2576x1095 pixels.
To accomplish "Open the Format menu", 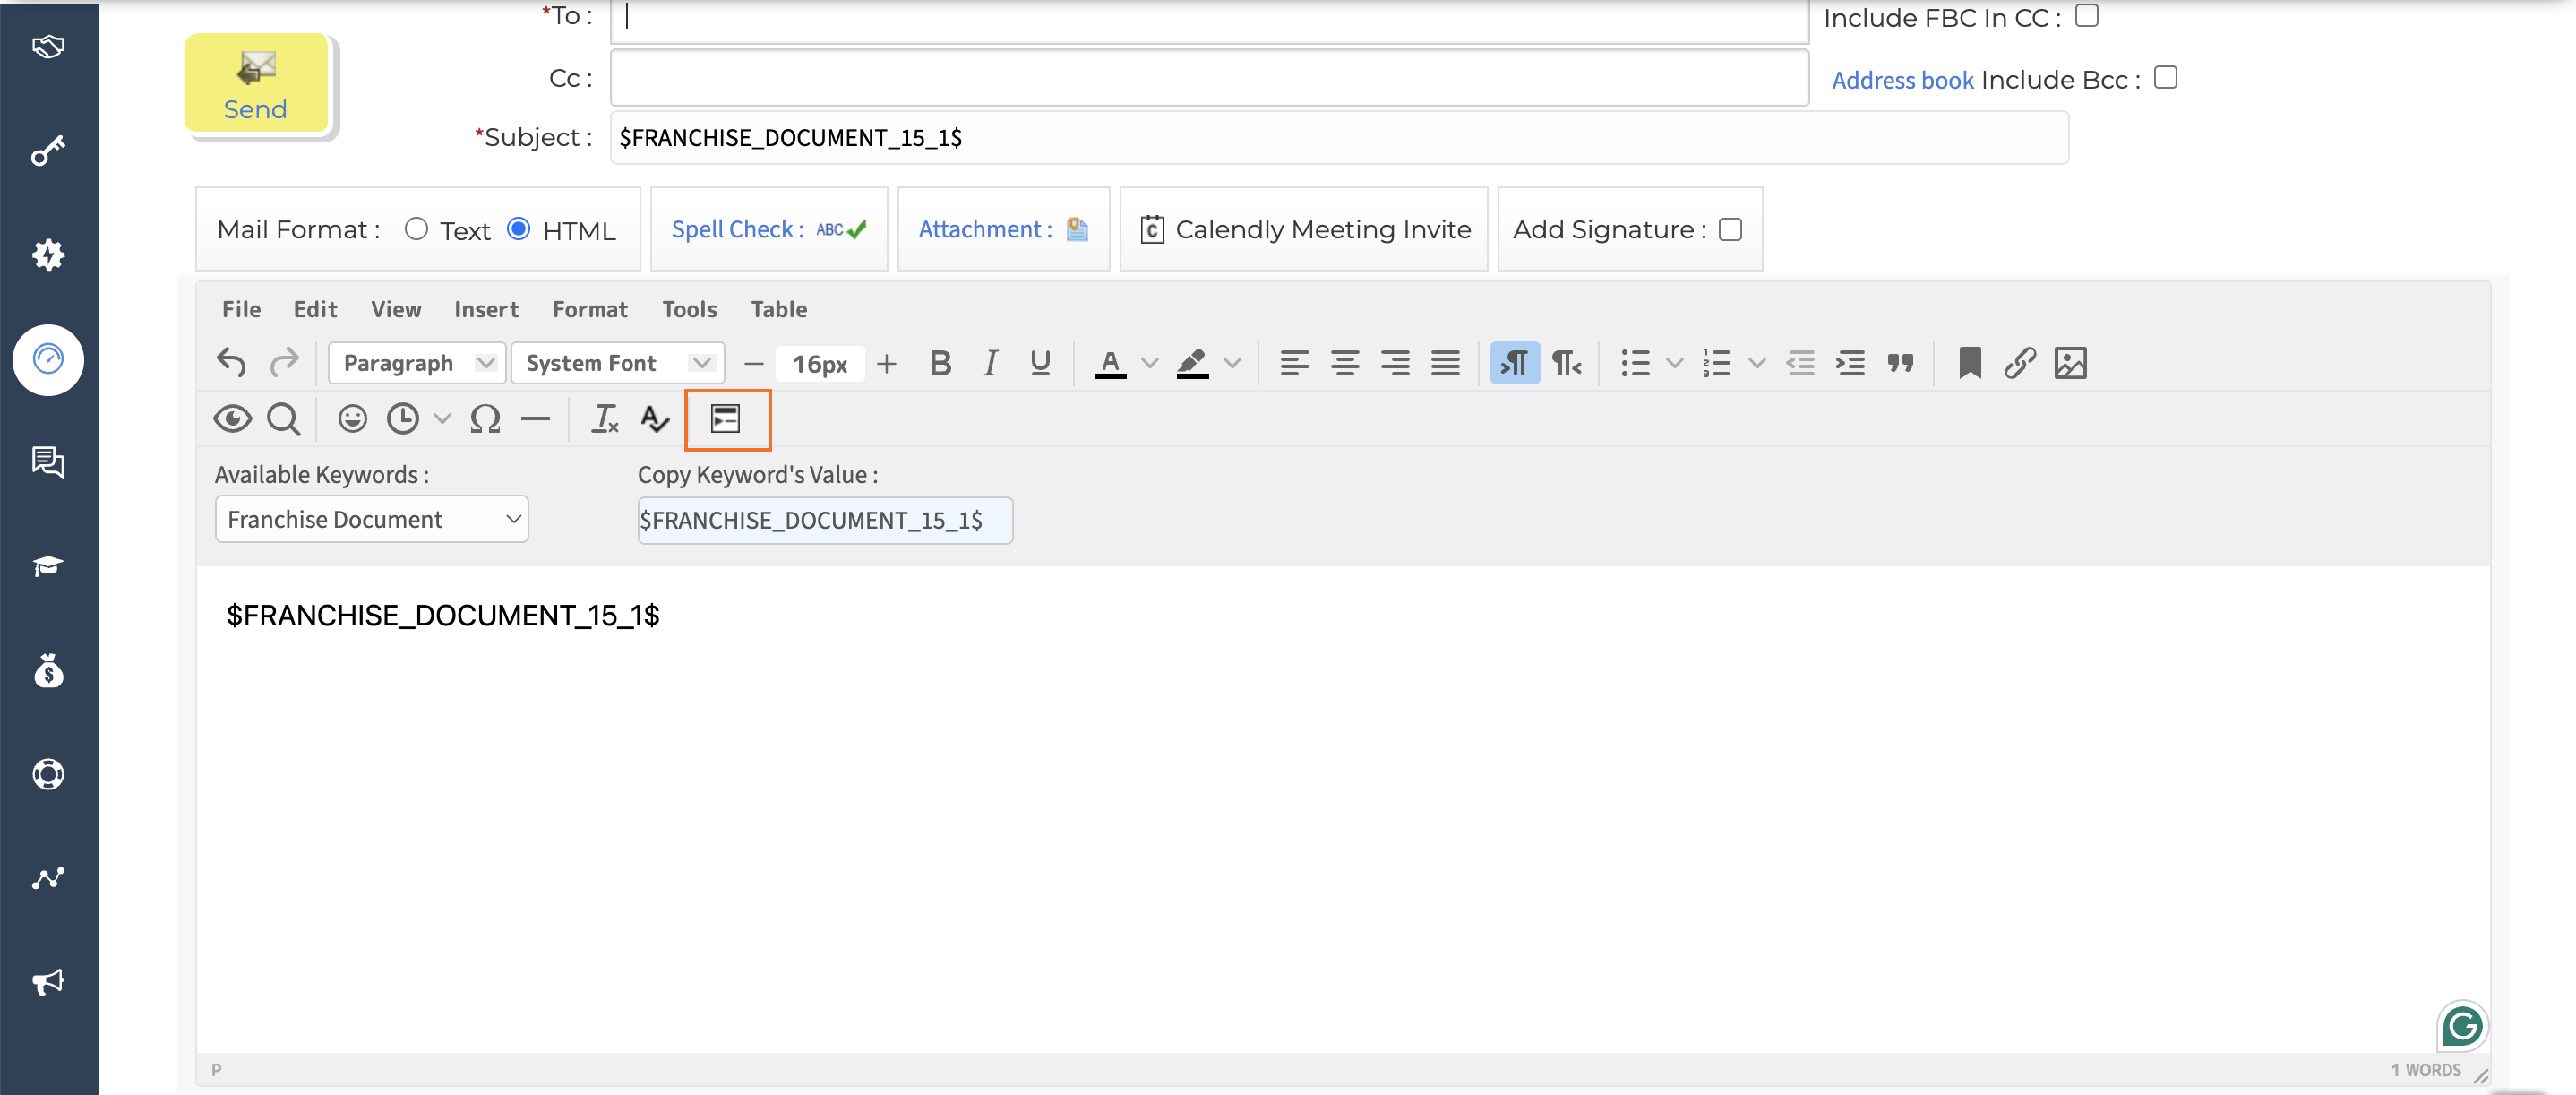I will coord(590,309).
